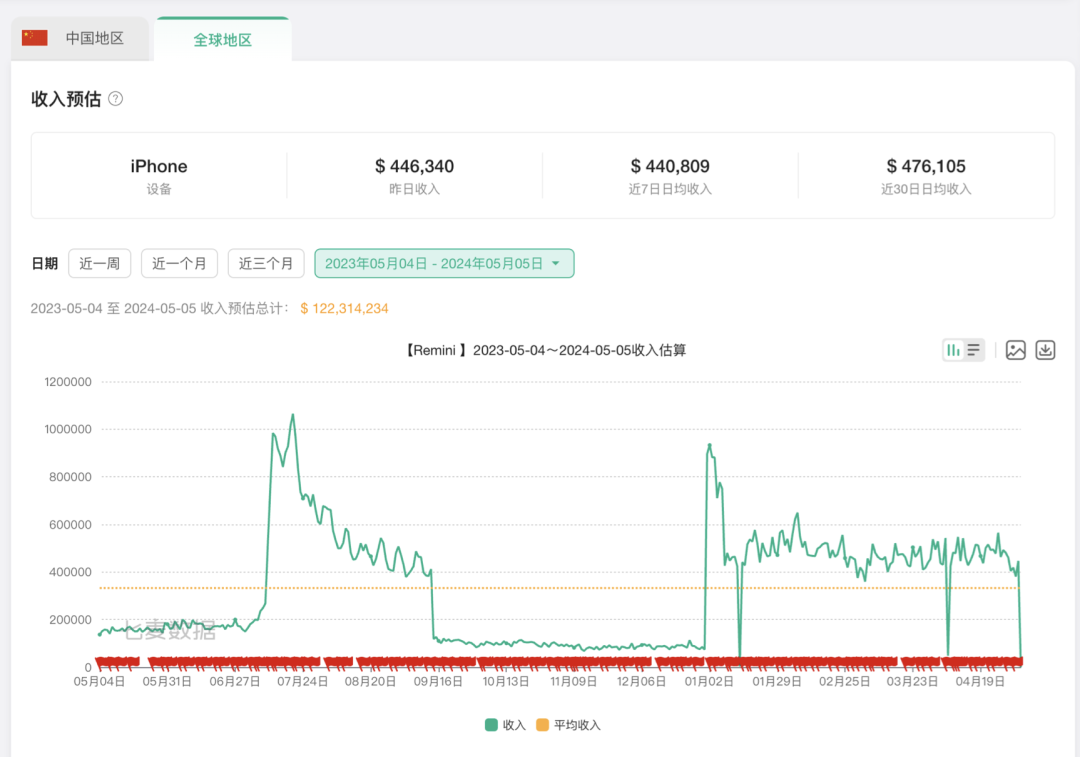This screenshot has width=1080, height=757.
Task: Click the $ 446,340 昨日收入 figure
Action: click(x=414, y=166)
